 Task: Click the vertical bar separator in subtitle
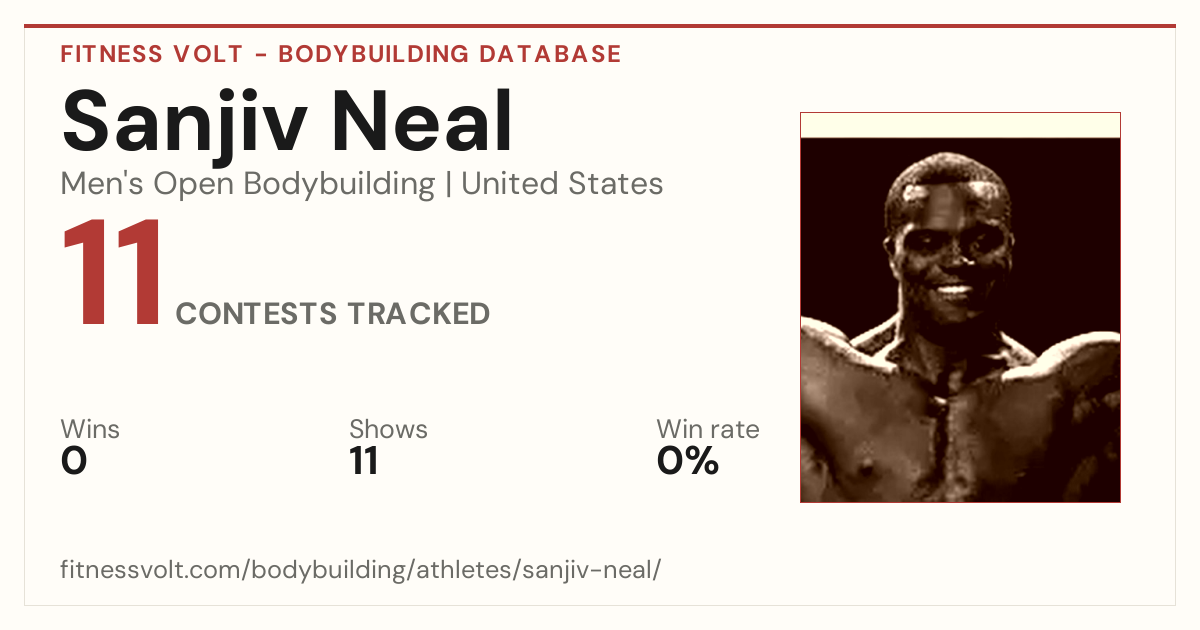point(448,185)
